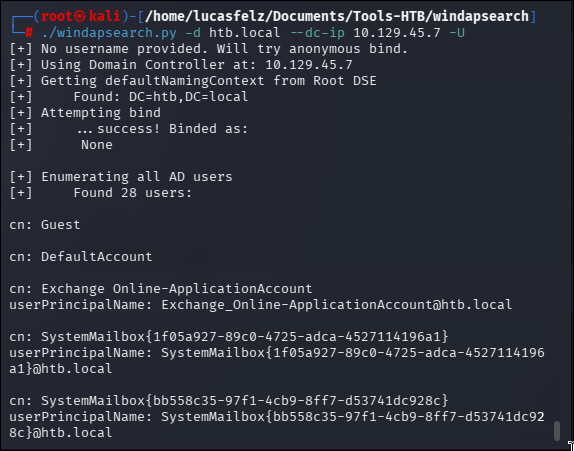
Task: Click SystemMailbox{1f05a927 cn entry
Action: (x=229, y=336)
